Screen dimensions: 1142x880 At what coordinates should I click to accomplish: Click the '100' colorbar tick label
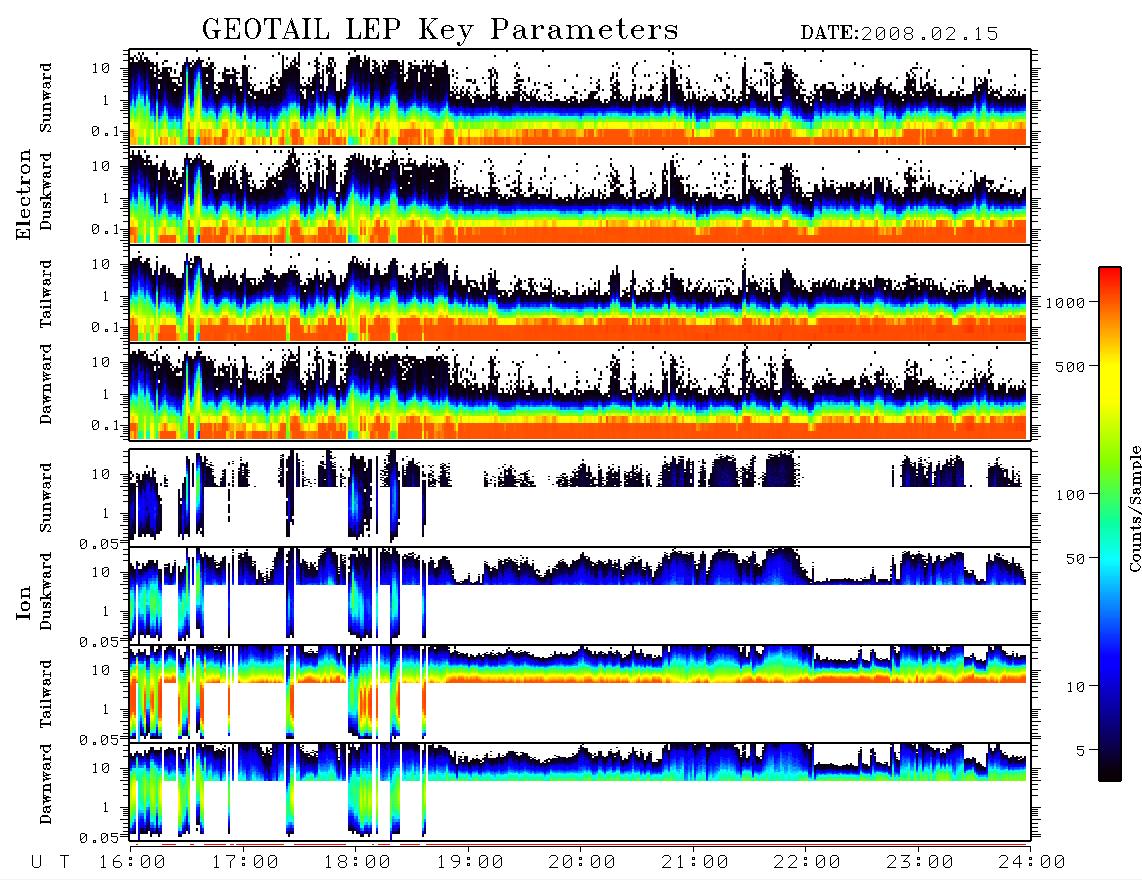1071,495
